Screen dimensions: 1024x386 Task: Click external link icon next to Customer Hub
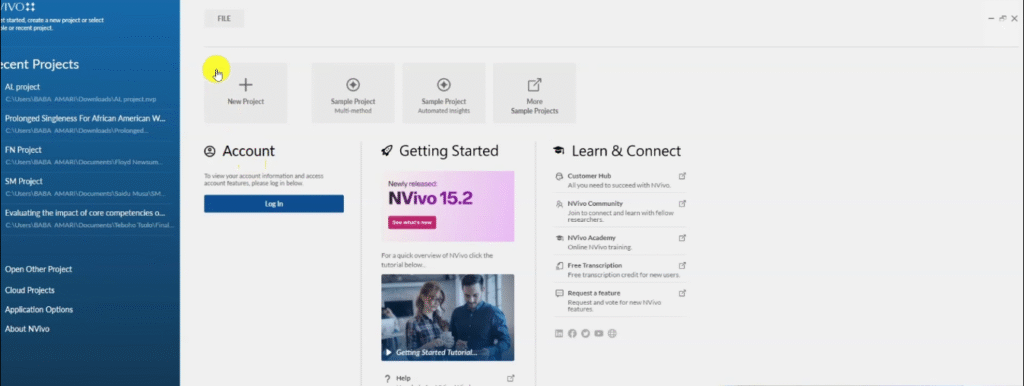click(682, 176)
